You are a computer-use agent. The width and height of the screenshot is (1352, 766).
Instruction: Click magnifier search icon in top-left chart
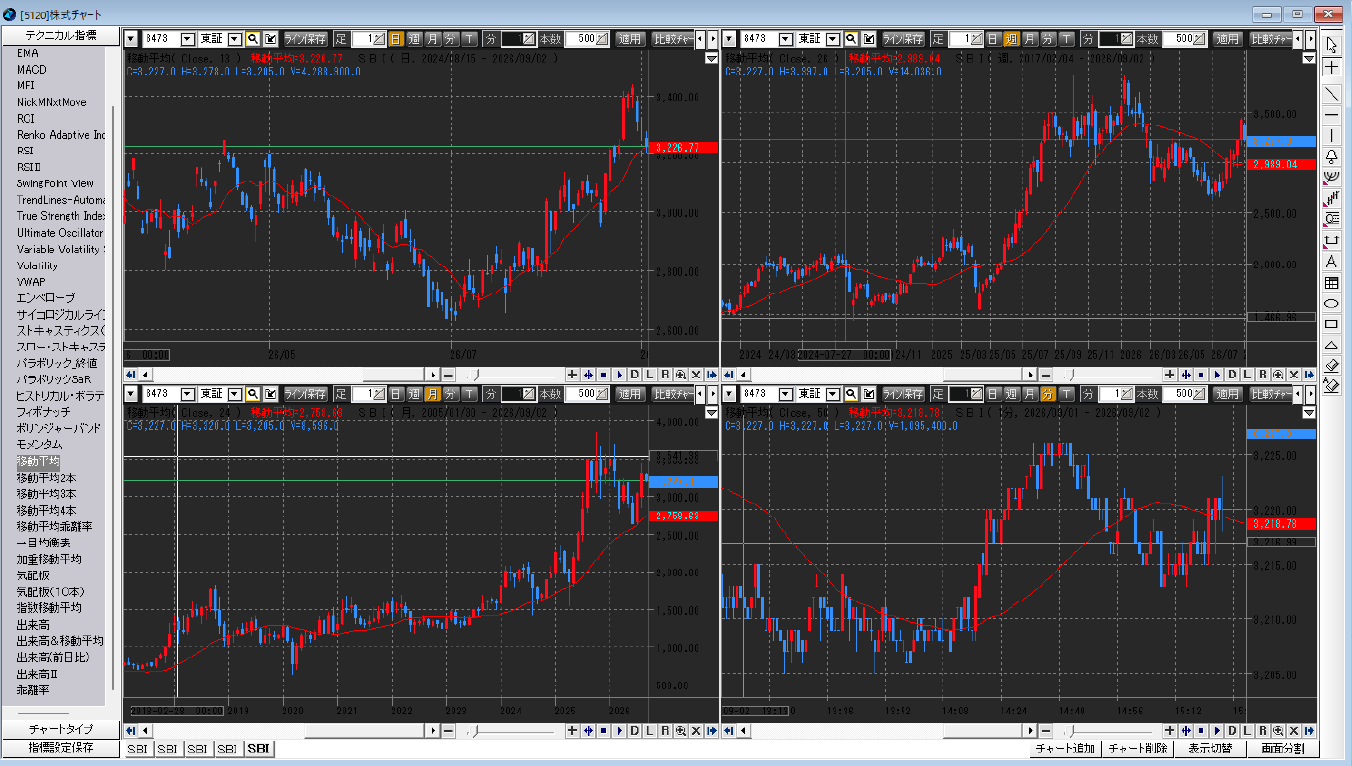click(x=253, y=39)
